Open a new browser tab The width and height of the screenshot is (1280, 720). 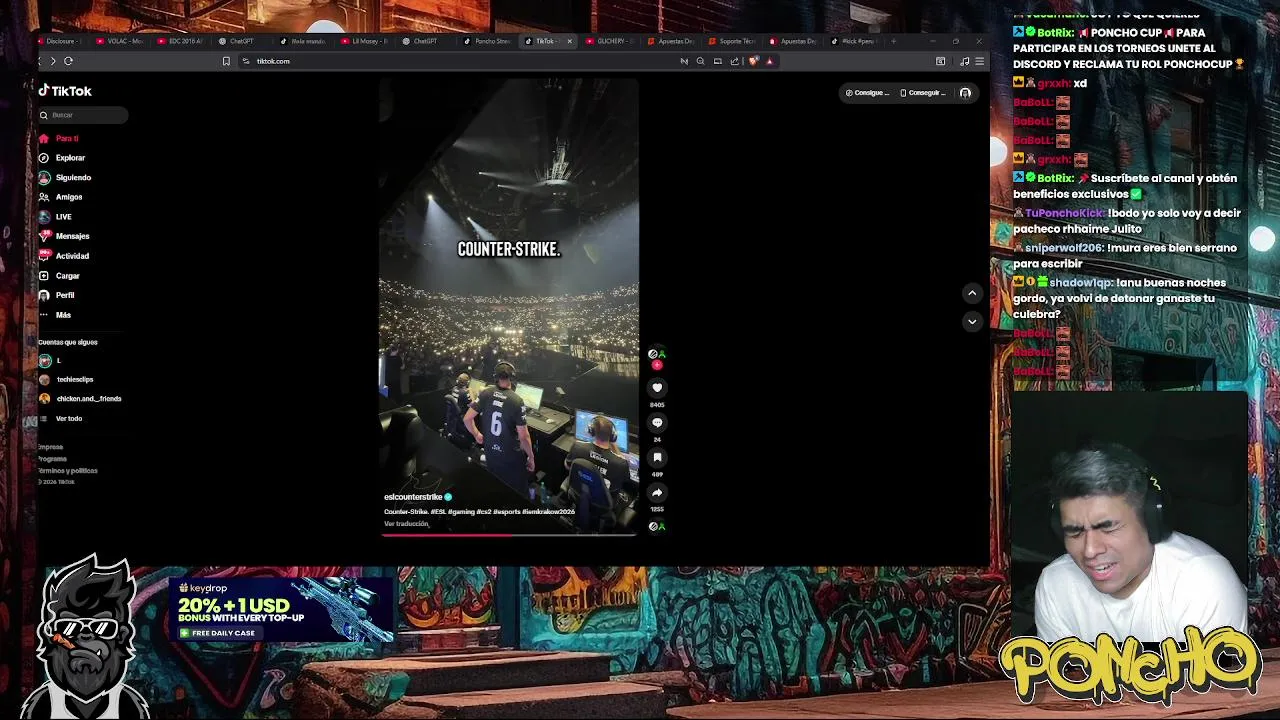892,41
